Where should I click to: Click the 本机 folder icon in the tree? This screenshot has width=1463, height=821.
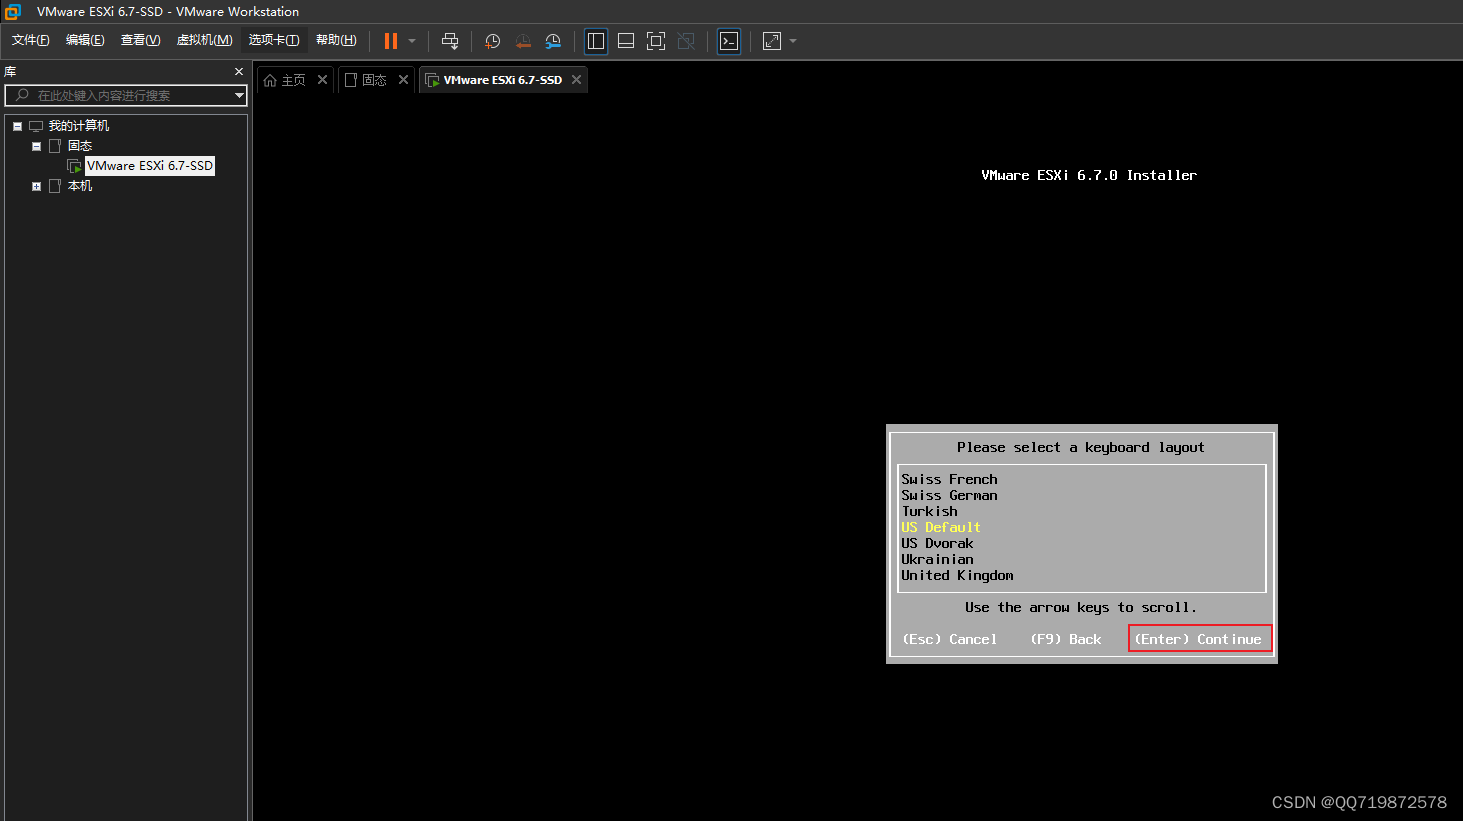click(55, 186)
